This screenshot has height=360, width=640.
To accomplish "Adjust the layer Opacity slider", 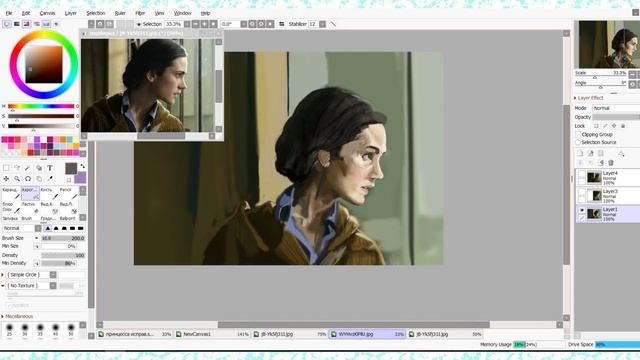I will tap(616, 117).
